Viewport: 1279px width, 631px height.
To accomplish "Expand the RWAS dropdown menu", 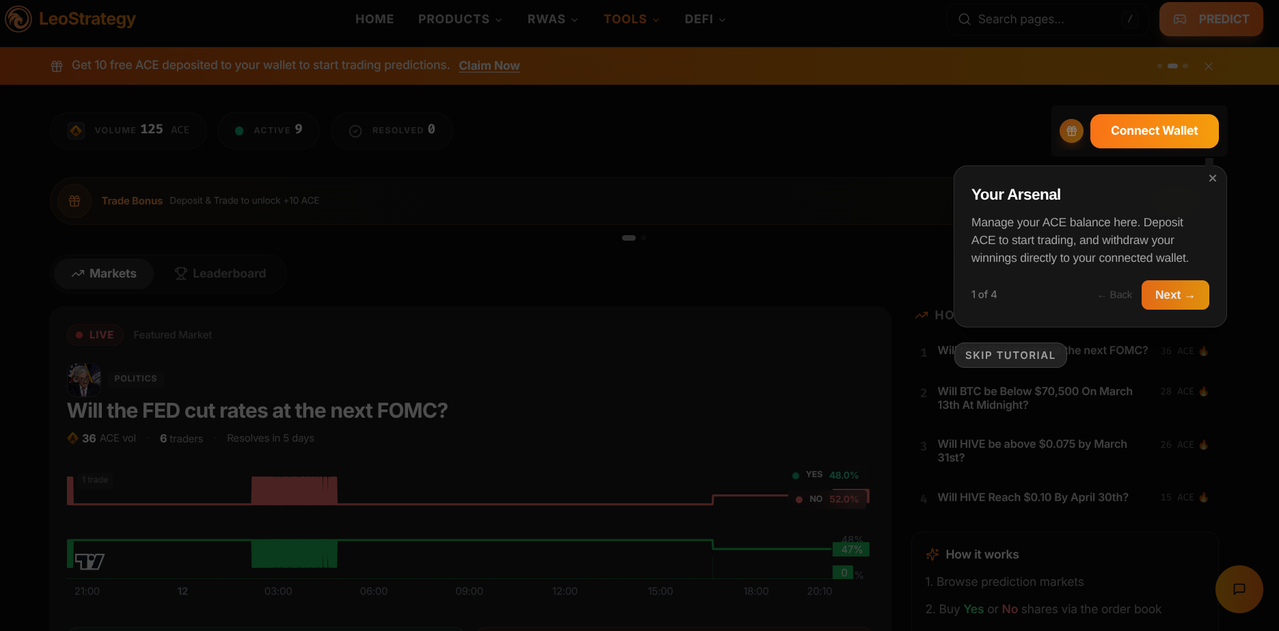I will tap(553, 19).
